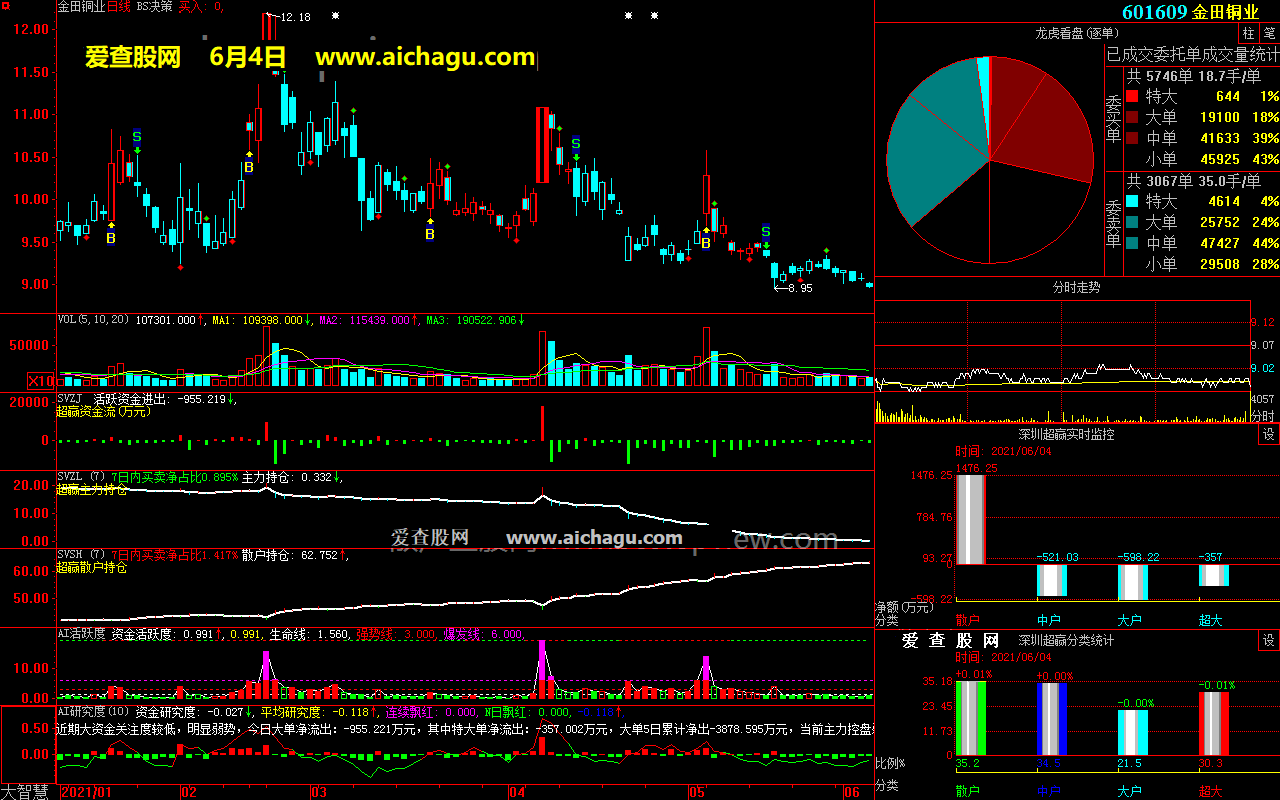Select the B buy marker in January
This screenshot has height=800, width=1280.
click(111, 239)
